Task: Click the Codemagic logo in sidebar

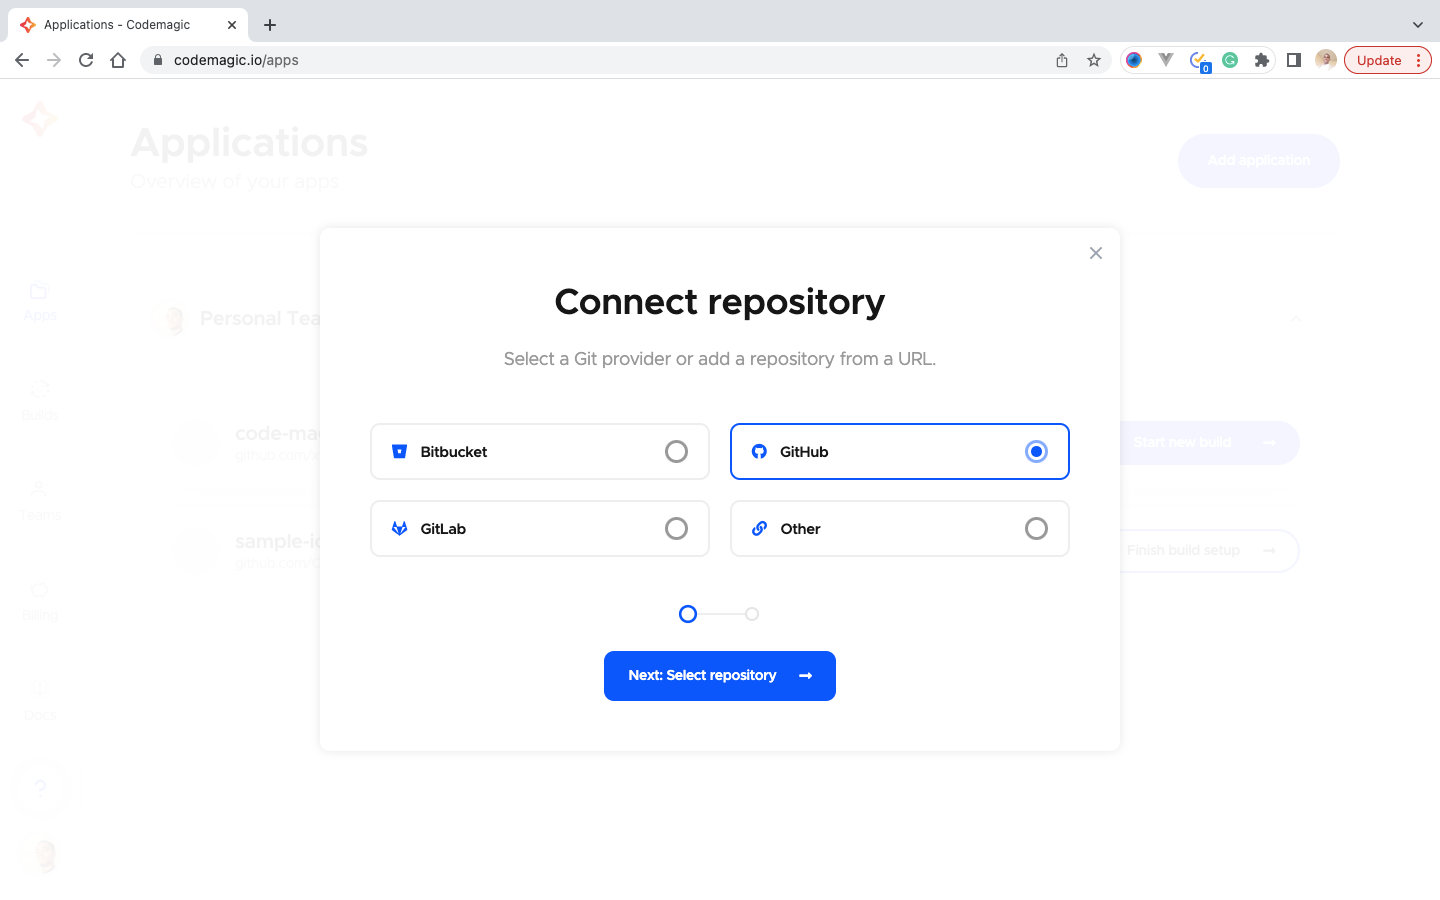Action: point(40,119)
